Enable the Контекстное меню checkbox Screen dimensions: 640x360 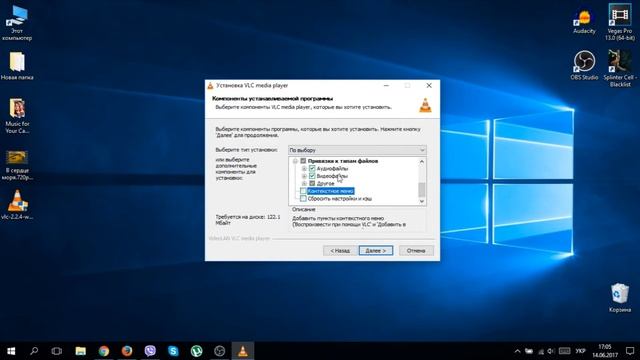303,191
